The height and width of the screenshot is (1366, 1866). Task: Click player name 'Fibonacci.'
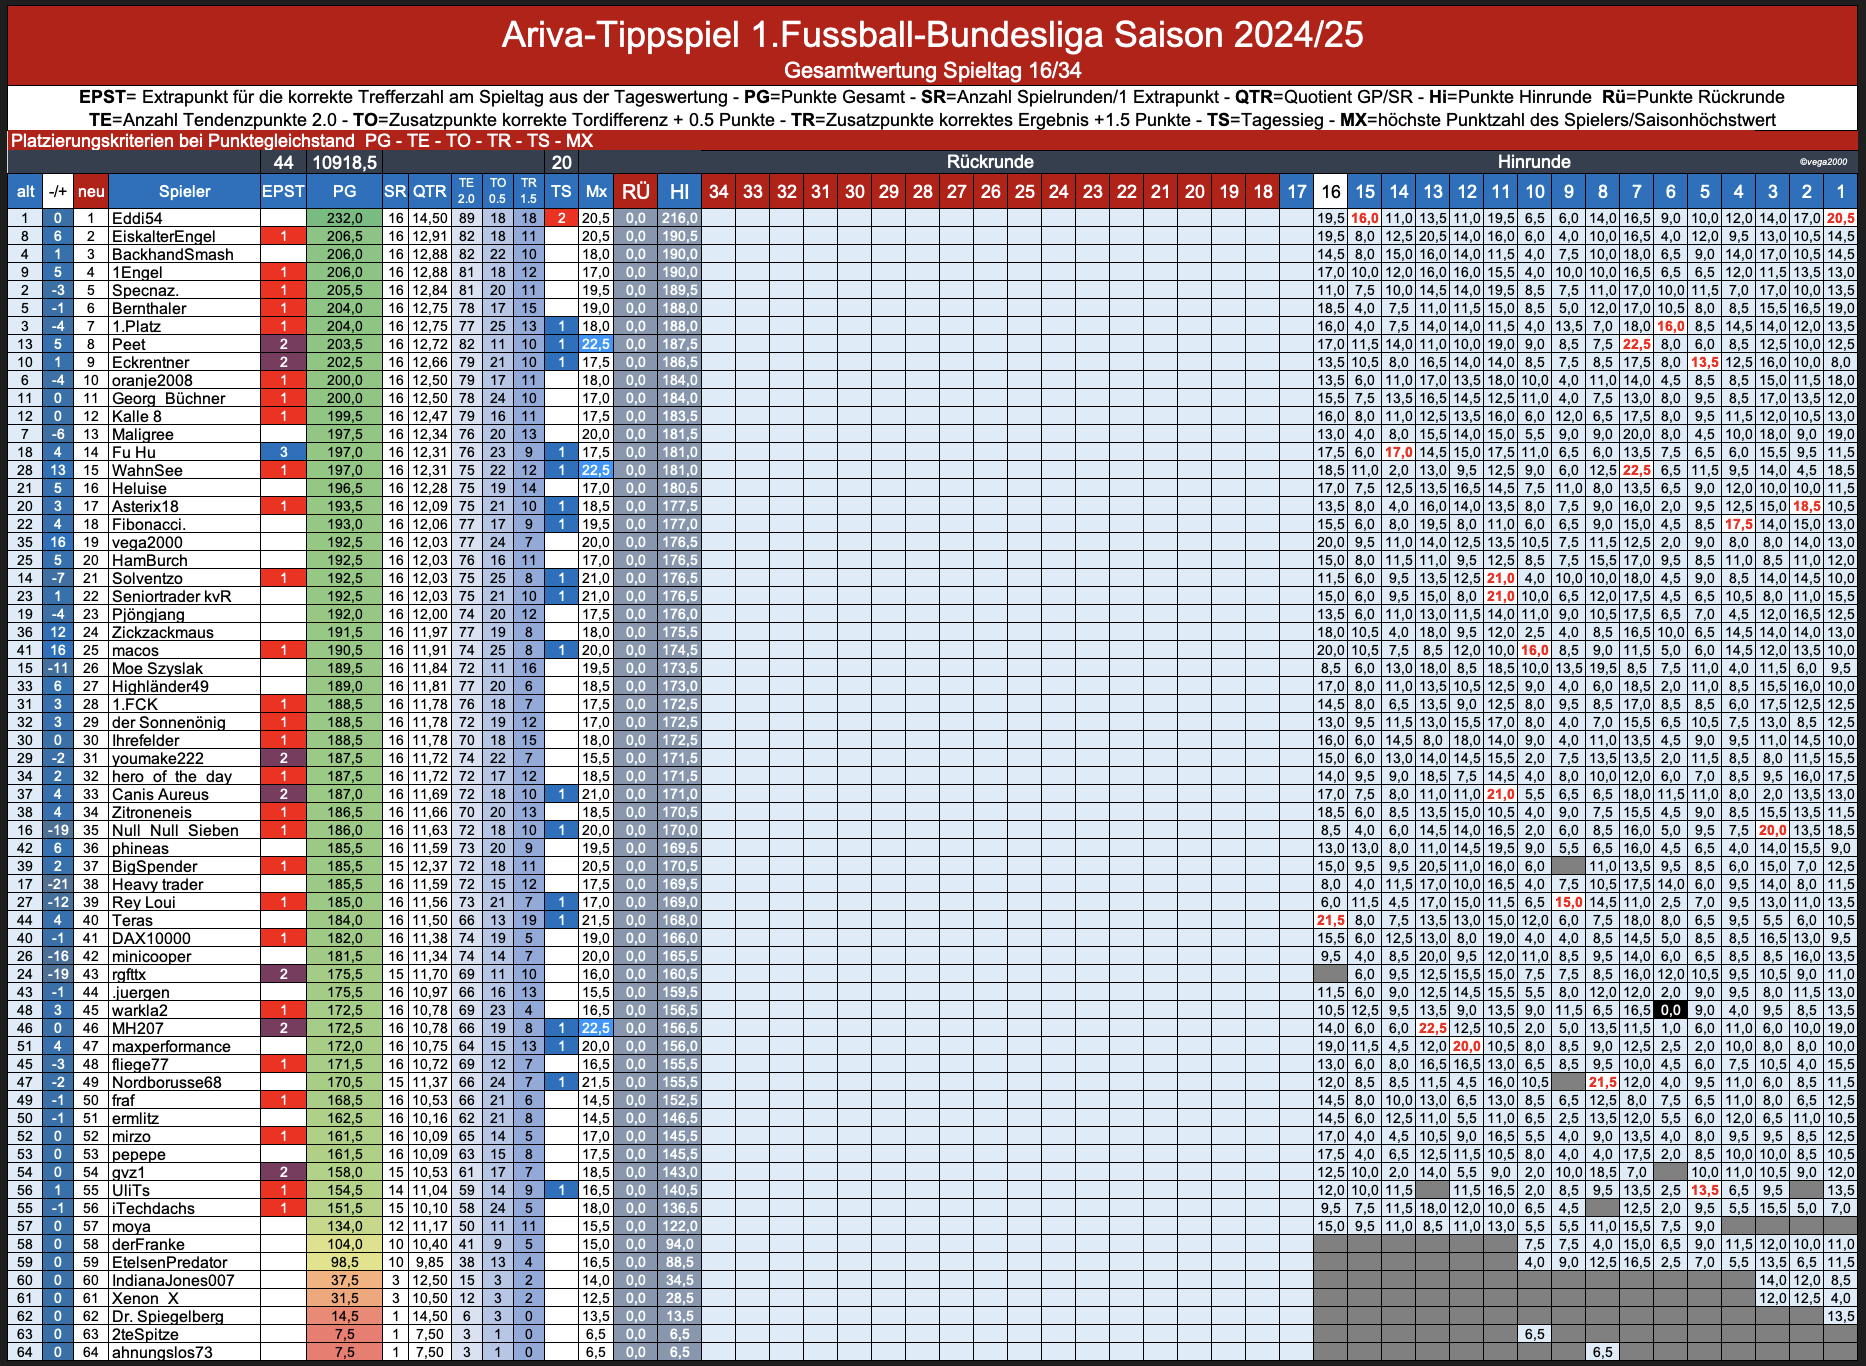[148, 524]
